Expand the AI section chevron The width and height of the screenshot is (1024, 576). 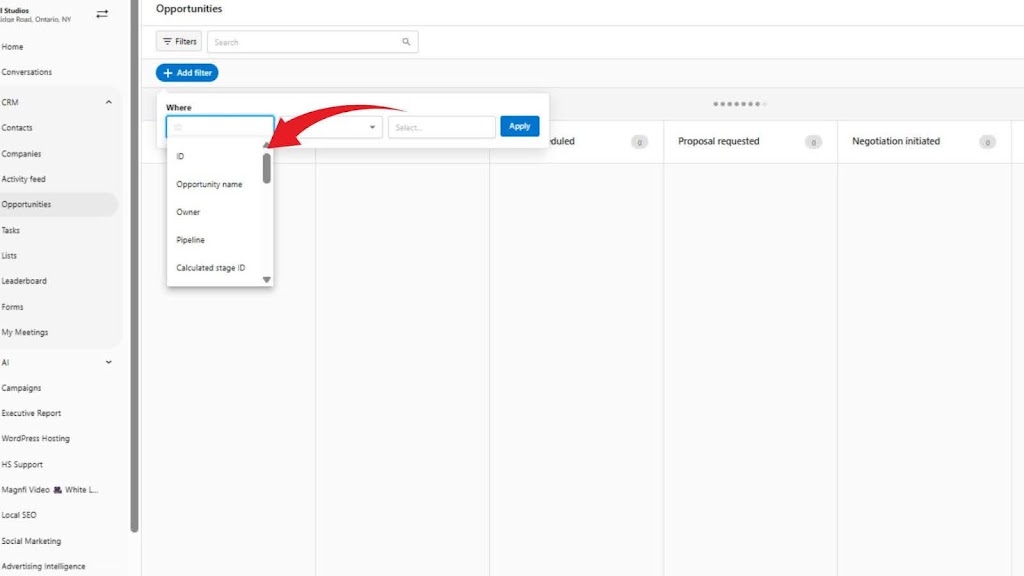pos(108,362)
